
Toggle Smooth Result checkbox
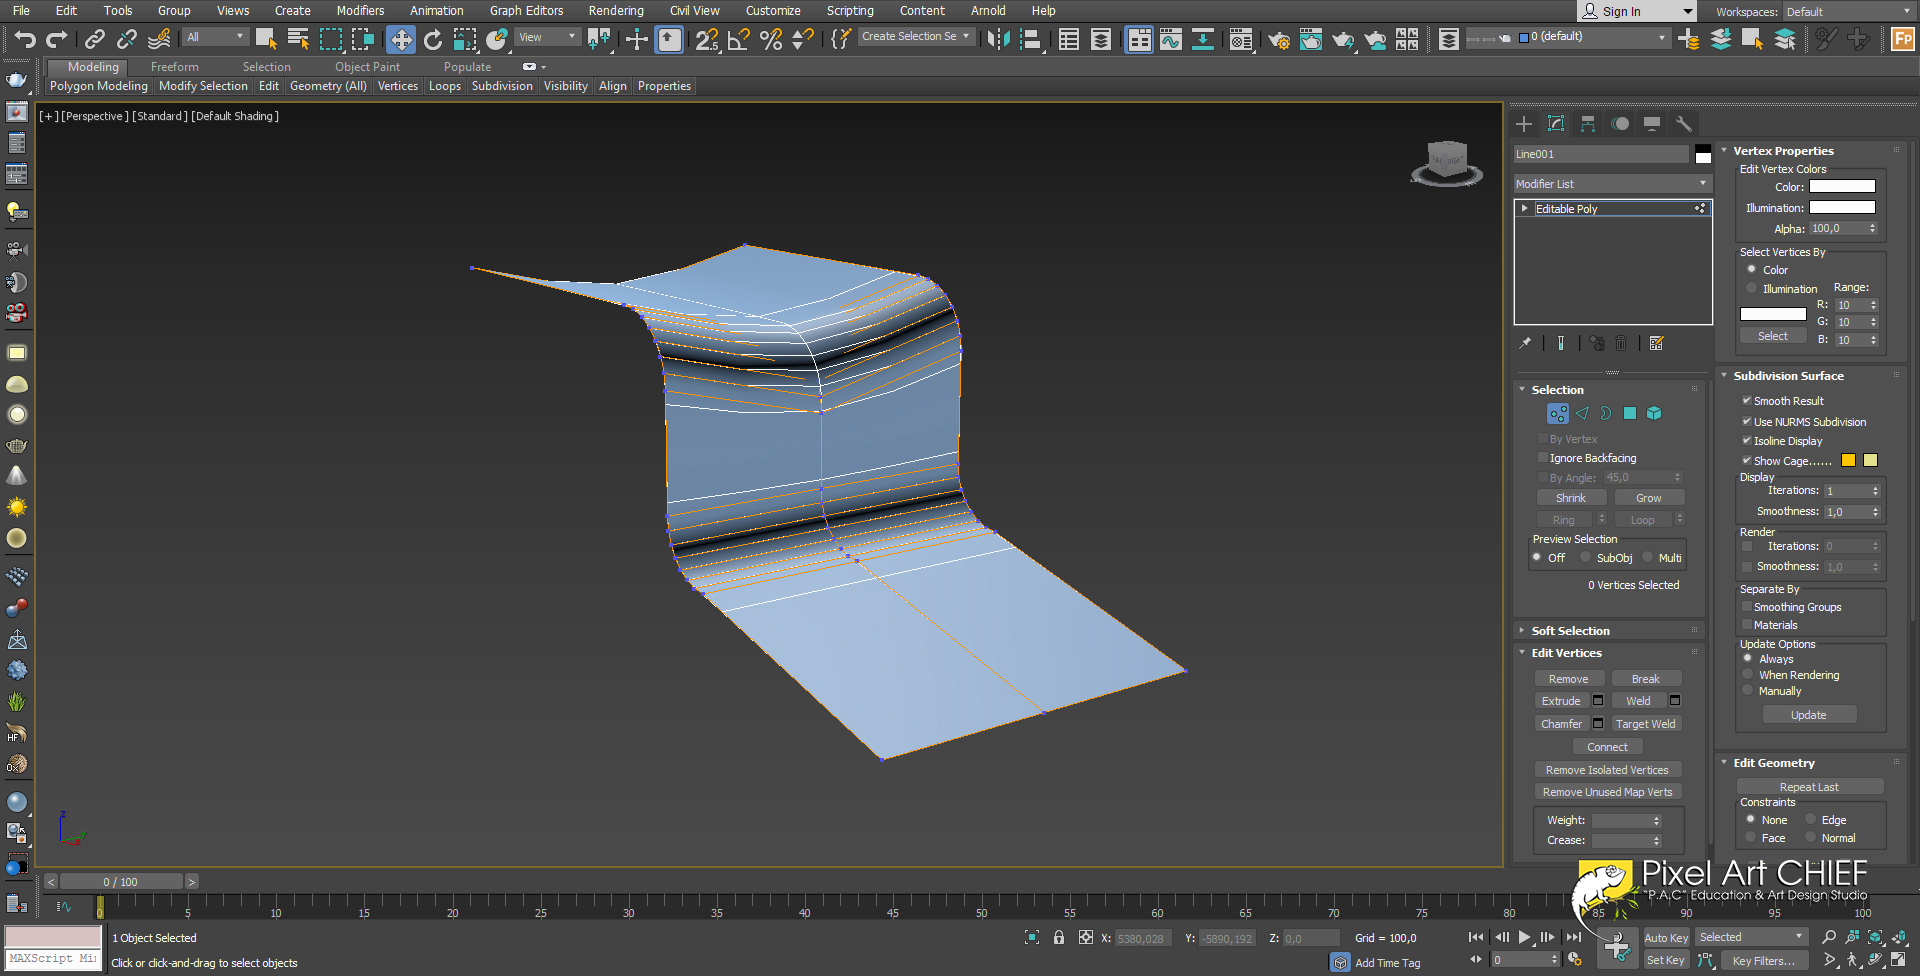click(x=1747, y=401)
